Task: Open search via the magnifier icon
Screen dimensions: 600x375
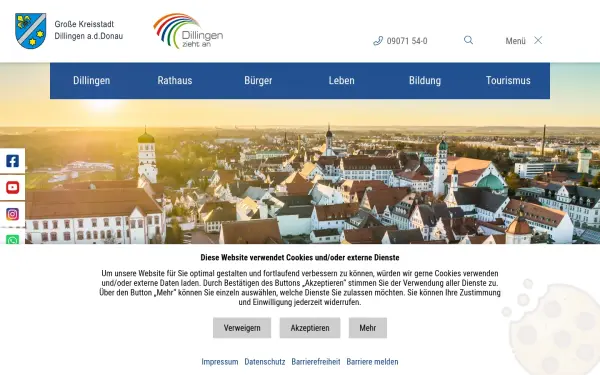Action: point(468,40)
